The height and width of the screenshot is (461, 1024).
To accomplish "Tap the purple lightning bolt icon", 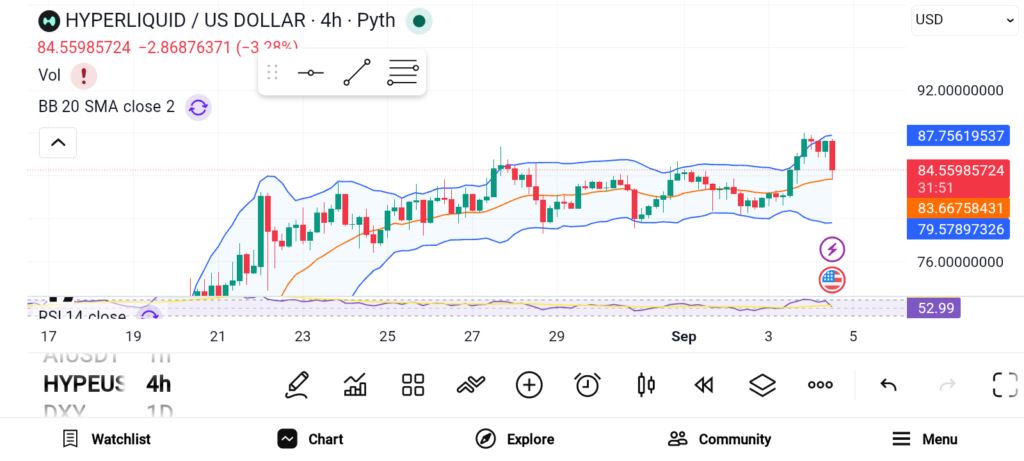I will [x=832, y=249].
